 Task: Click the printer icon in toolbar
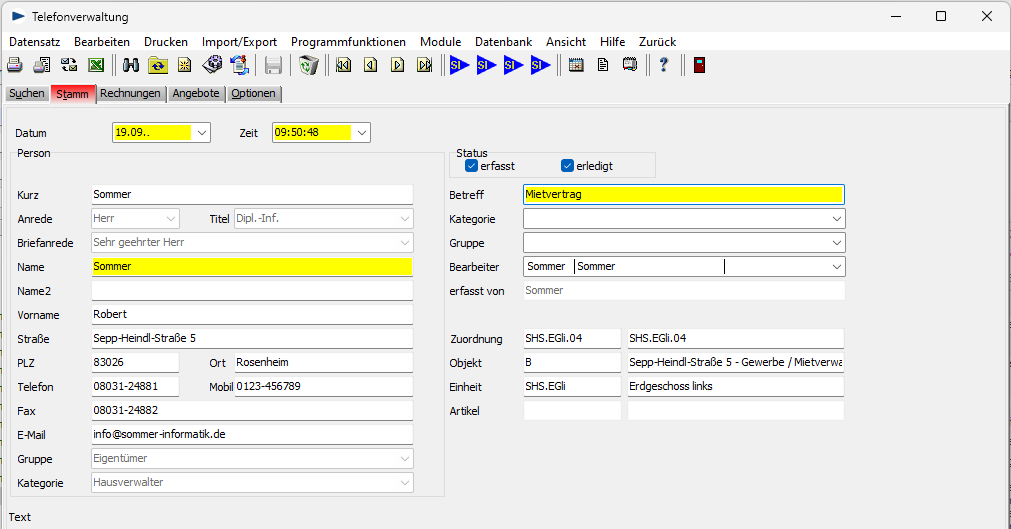[x=15, y=66]
